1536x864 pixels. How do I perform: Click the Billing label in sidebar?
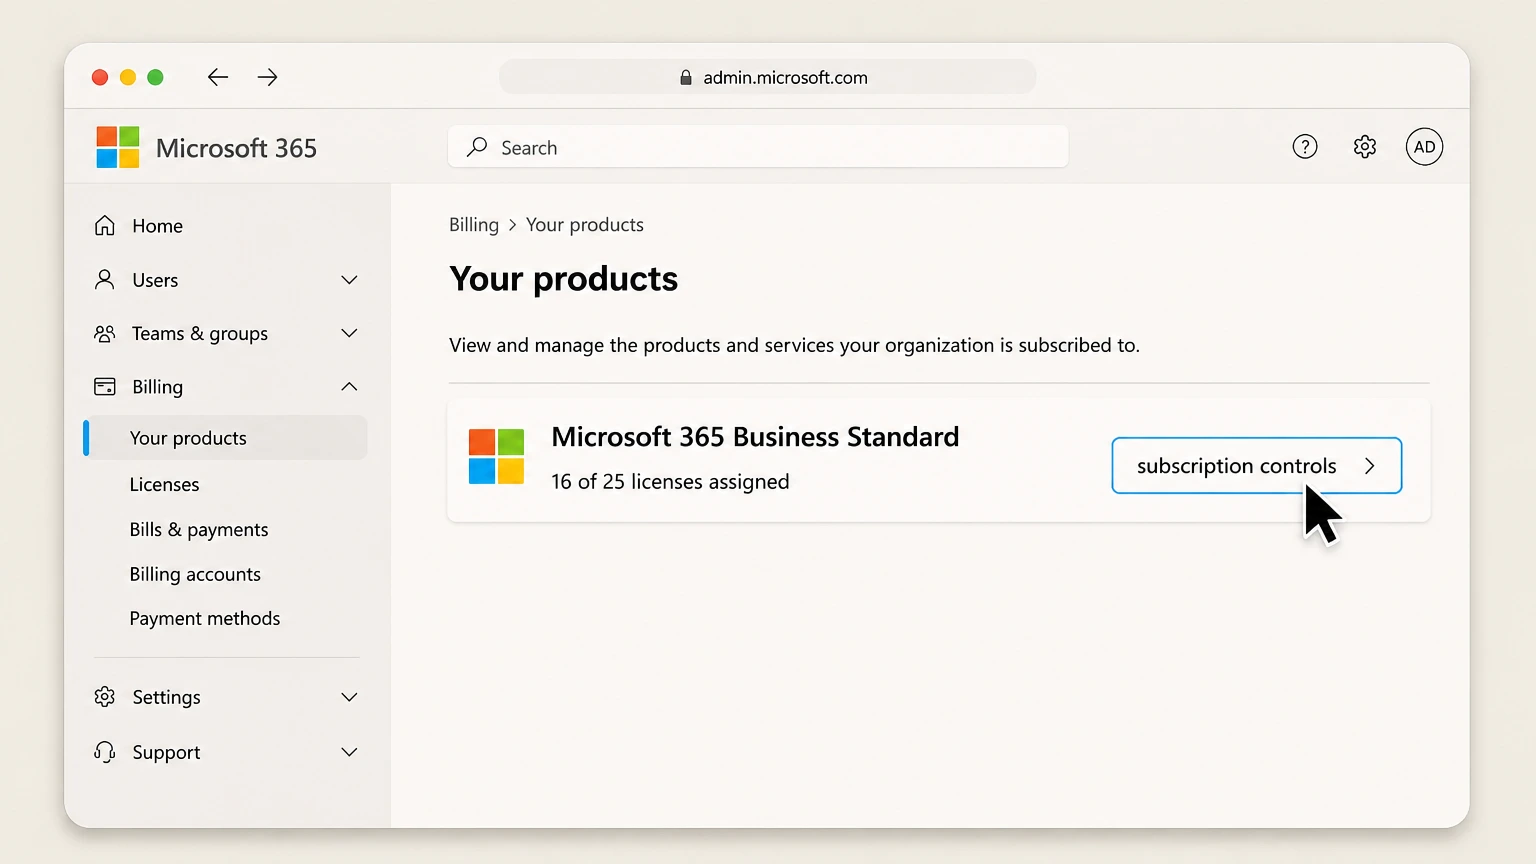pos(157,386)
